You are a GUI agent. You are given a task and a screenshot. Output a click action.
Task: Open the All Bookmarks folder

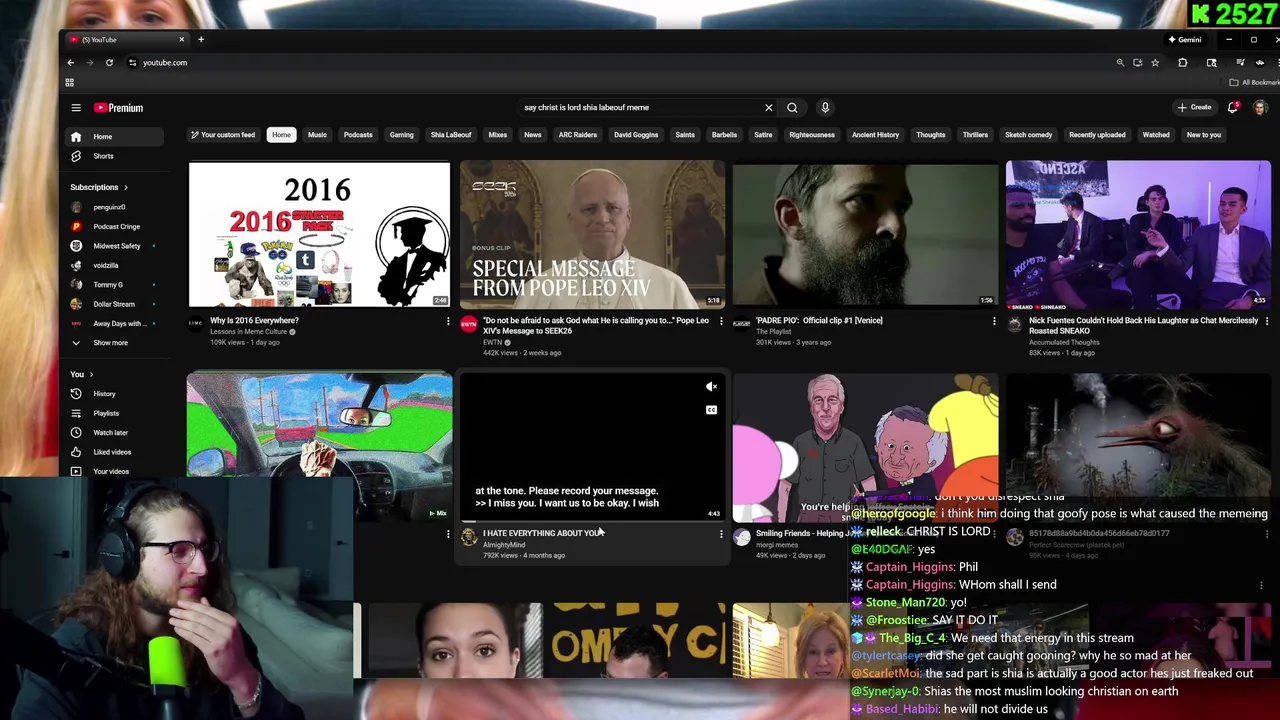tap(1255, 83)
